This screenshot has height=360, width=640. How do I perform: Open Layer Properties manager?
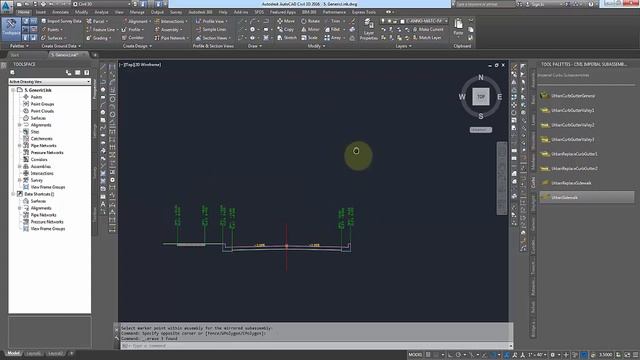point(369,29)
